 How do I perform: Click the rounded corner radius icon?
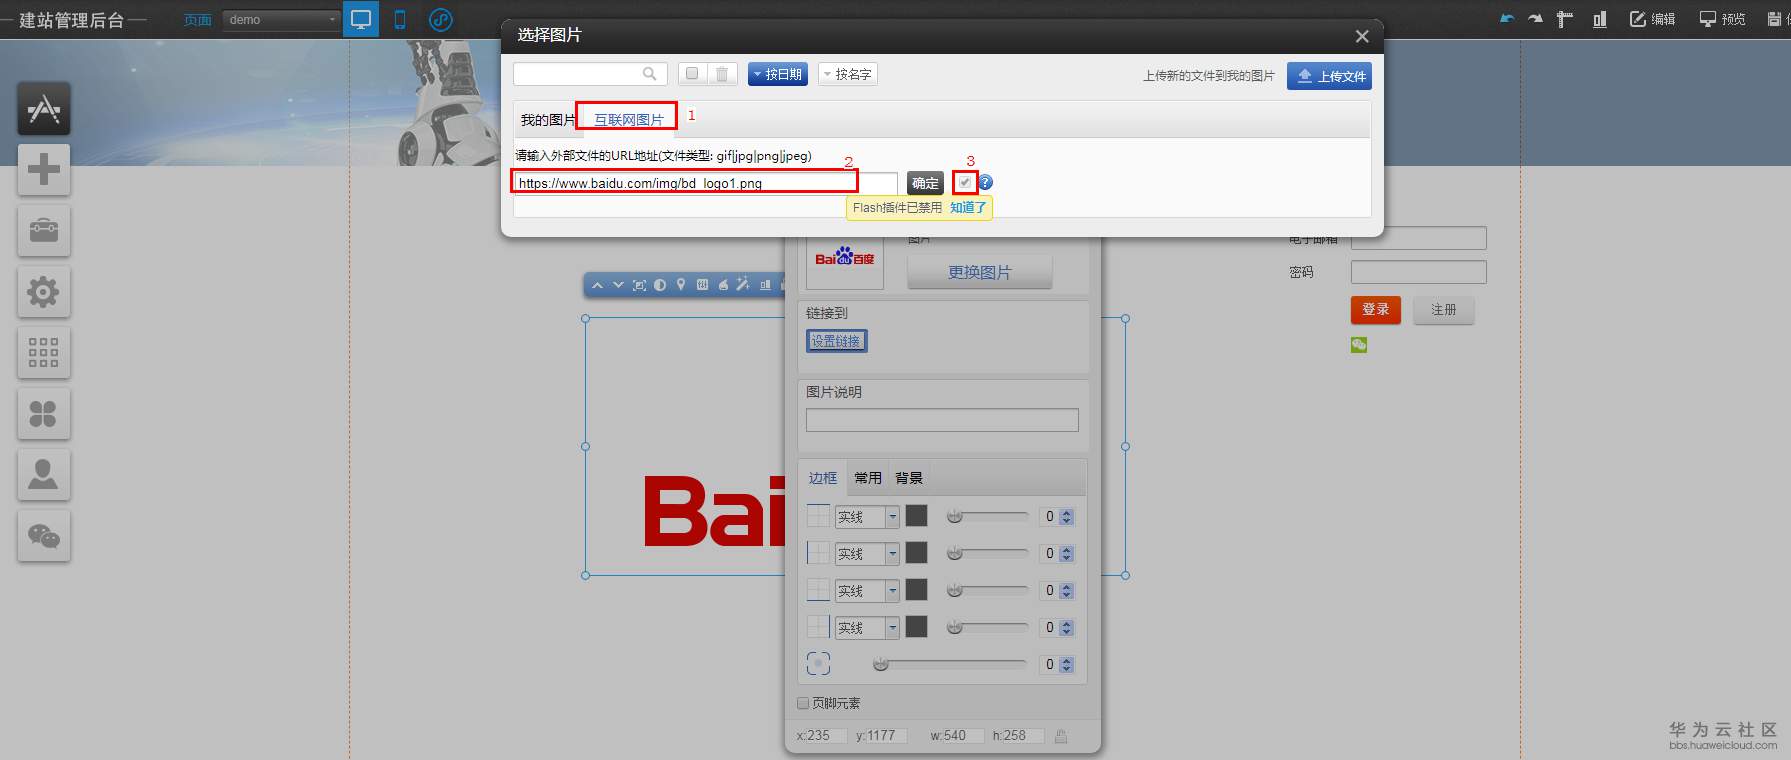(x=818, y=664)
